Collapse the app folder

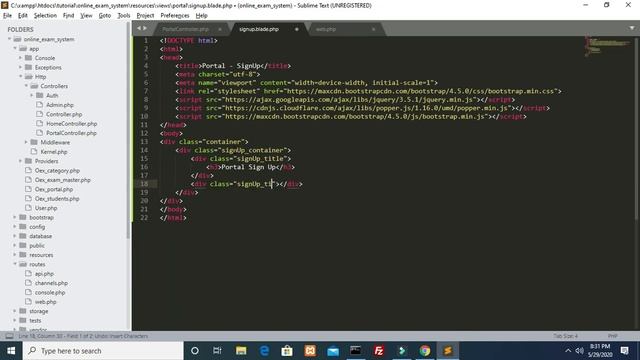pos(15,49)
